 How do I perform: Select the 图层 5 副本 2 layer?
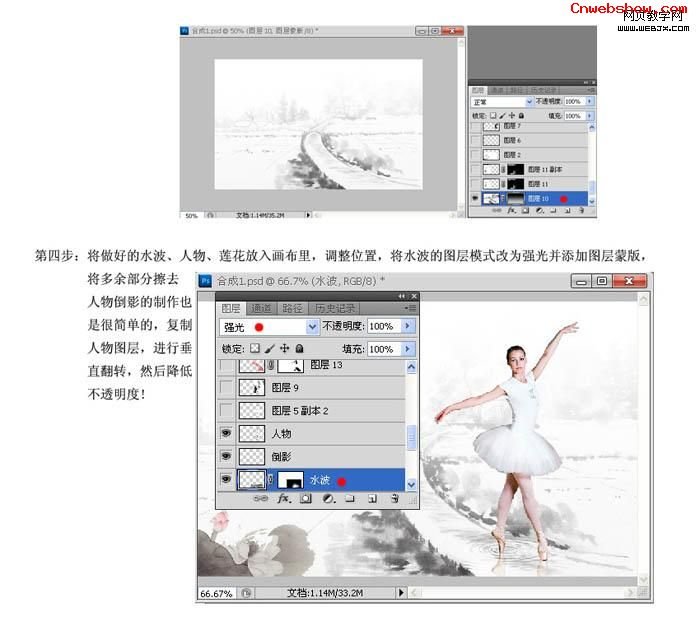tap(312, 411)
